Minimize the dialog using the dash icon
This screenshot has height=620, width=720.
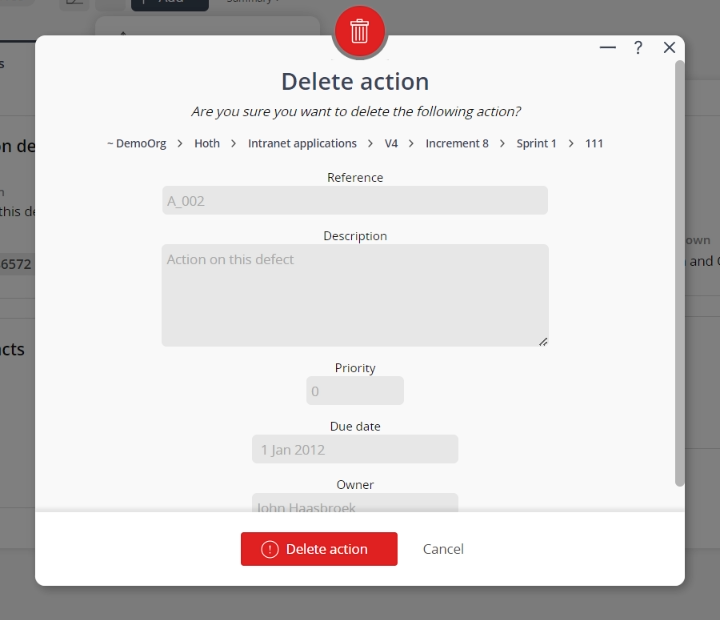[608, 47]
